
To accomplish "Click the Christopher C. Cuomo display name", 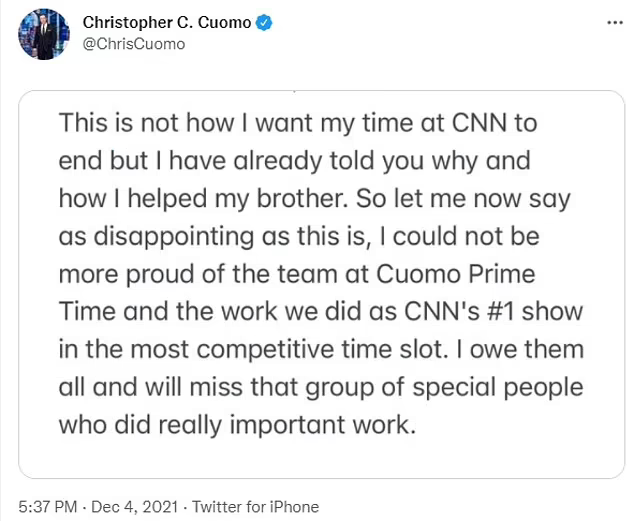I will click(x=168, y=23).
